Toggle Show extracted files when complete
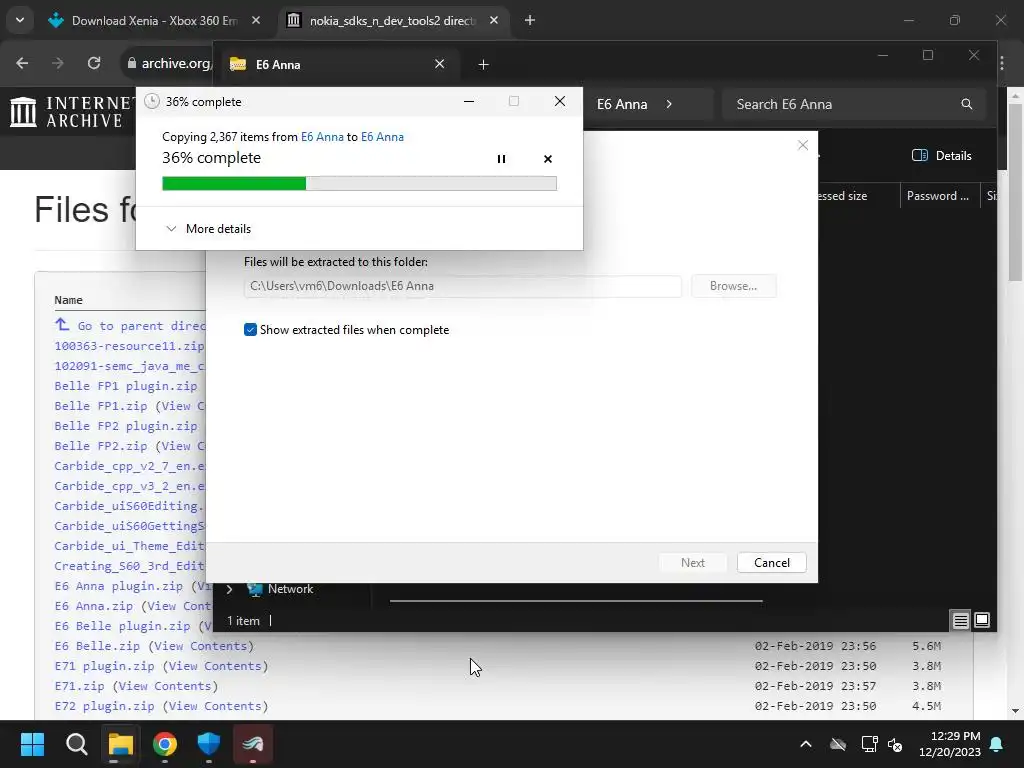Viewport: 1024px width, 768px height. point(250,330)
